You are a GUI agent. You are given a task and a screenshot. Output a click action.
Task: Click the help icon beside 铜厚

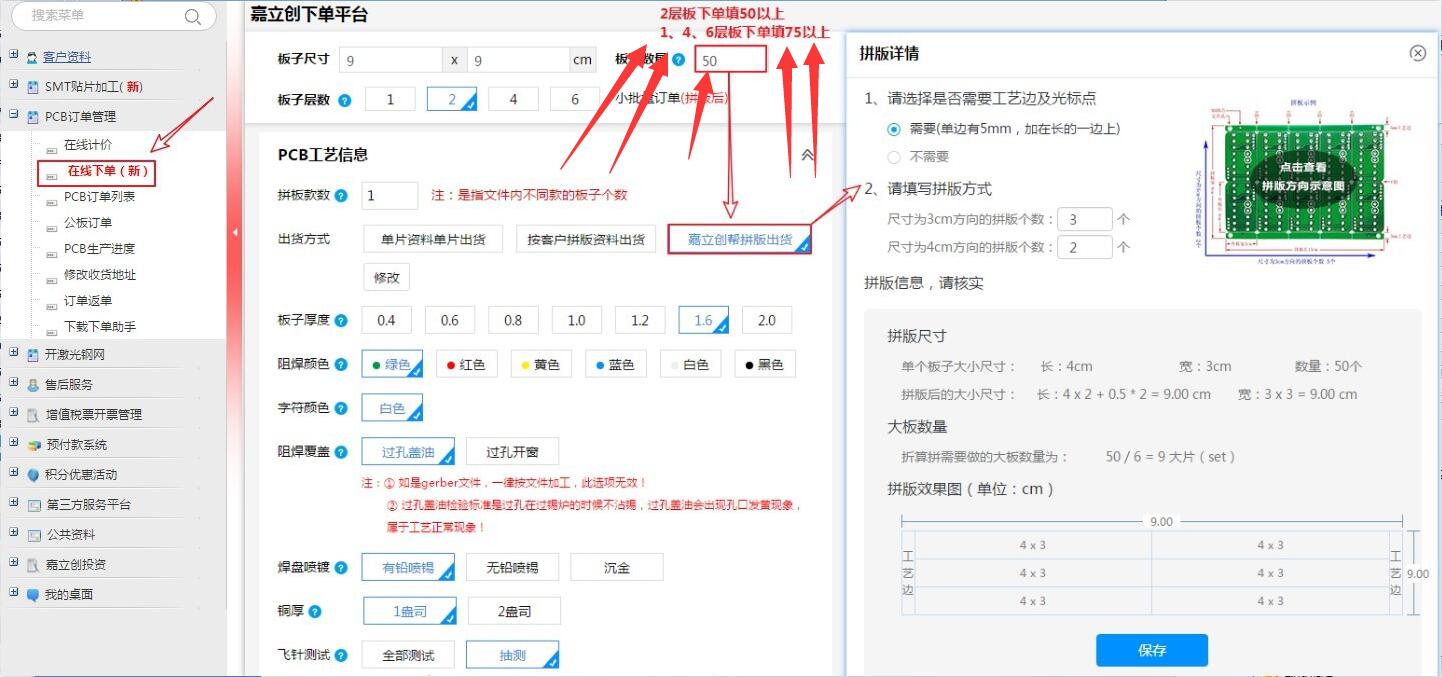(315, 611)
